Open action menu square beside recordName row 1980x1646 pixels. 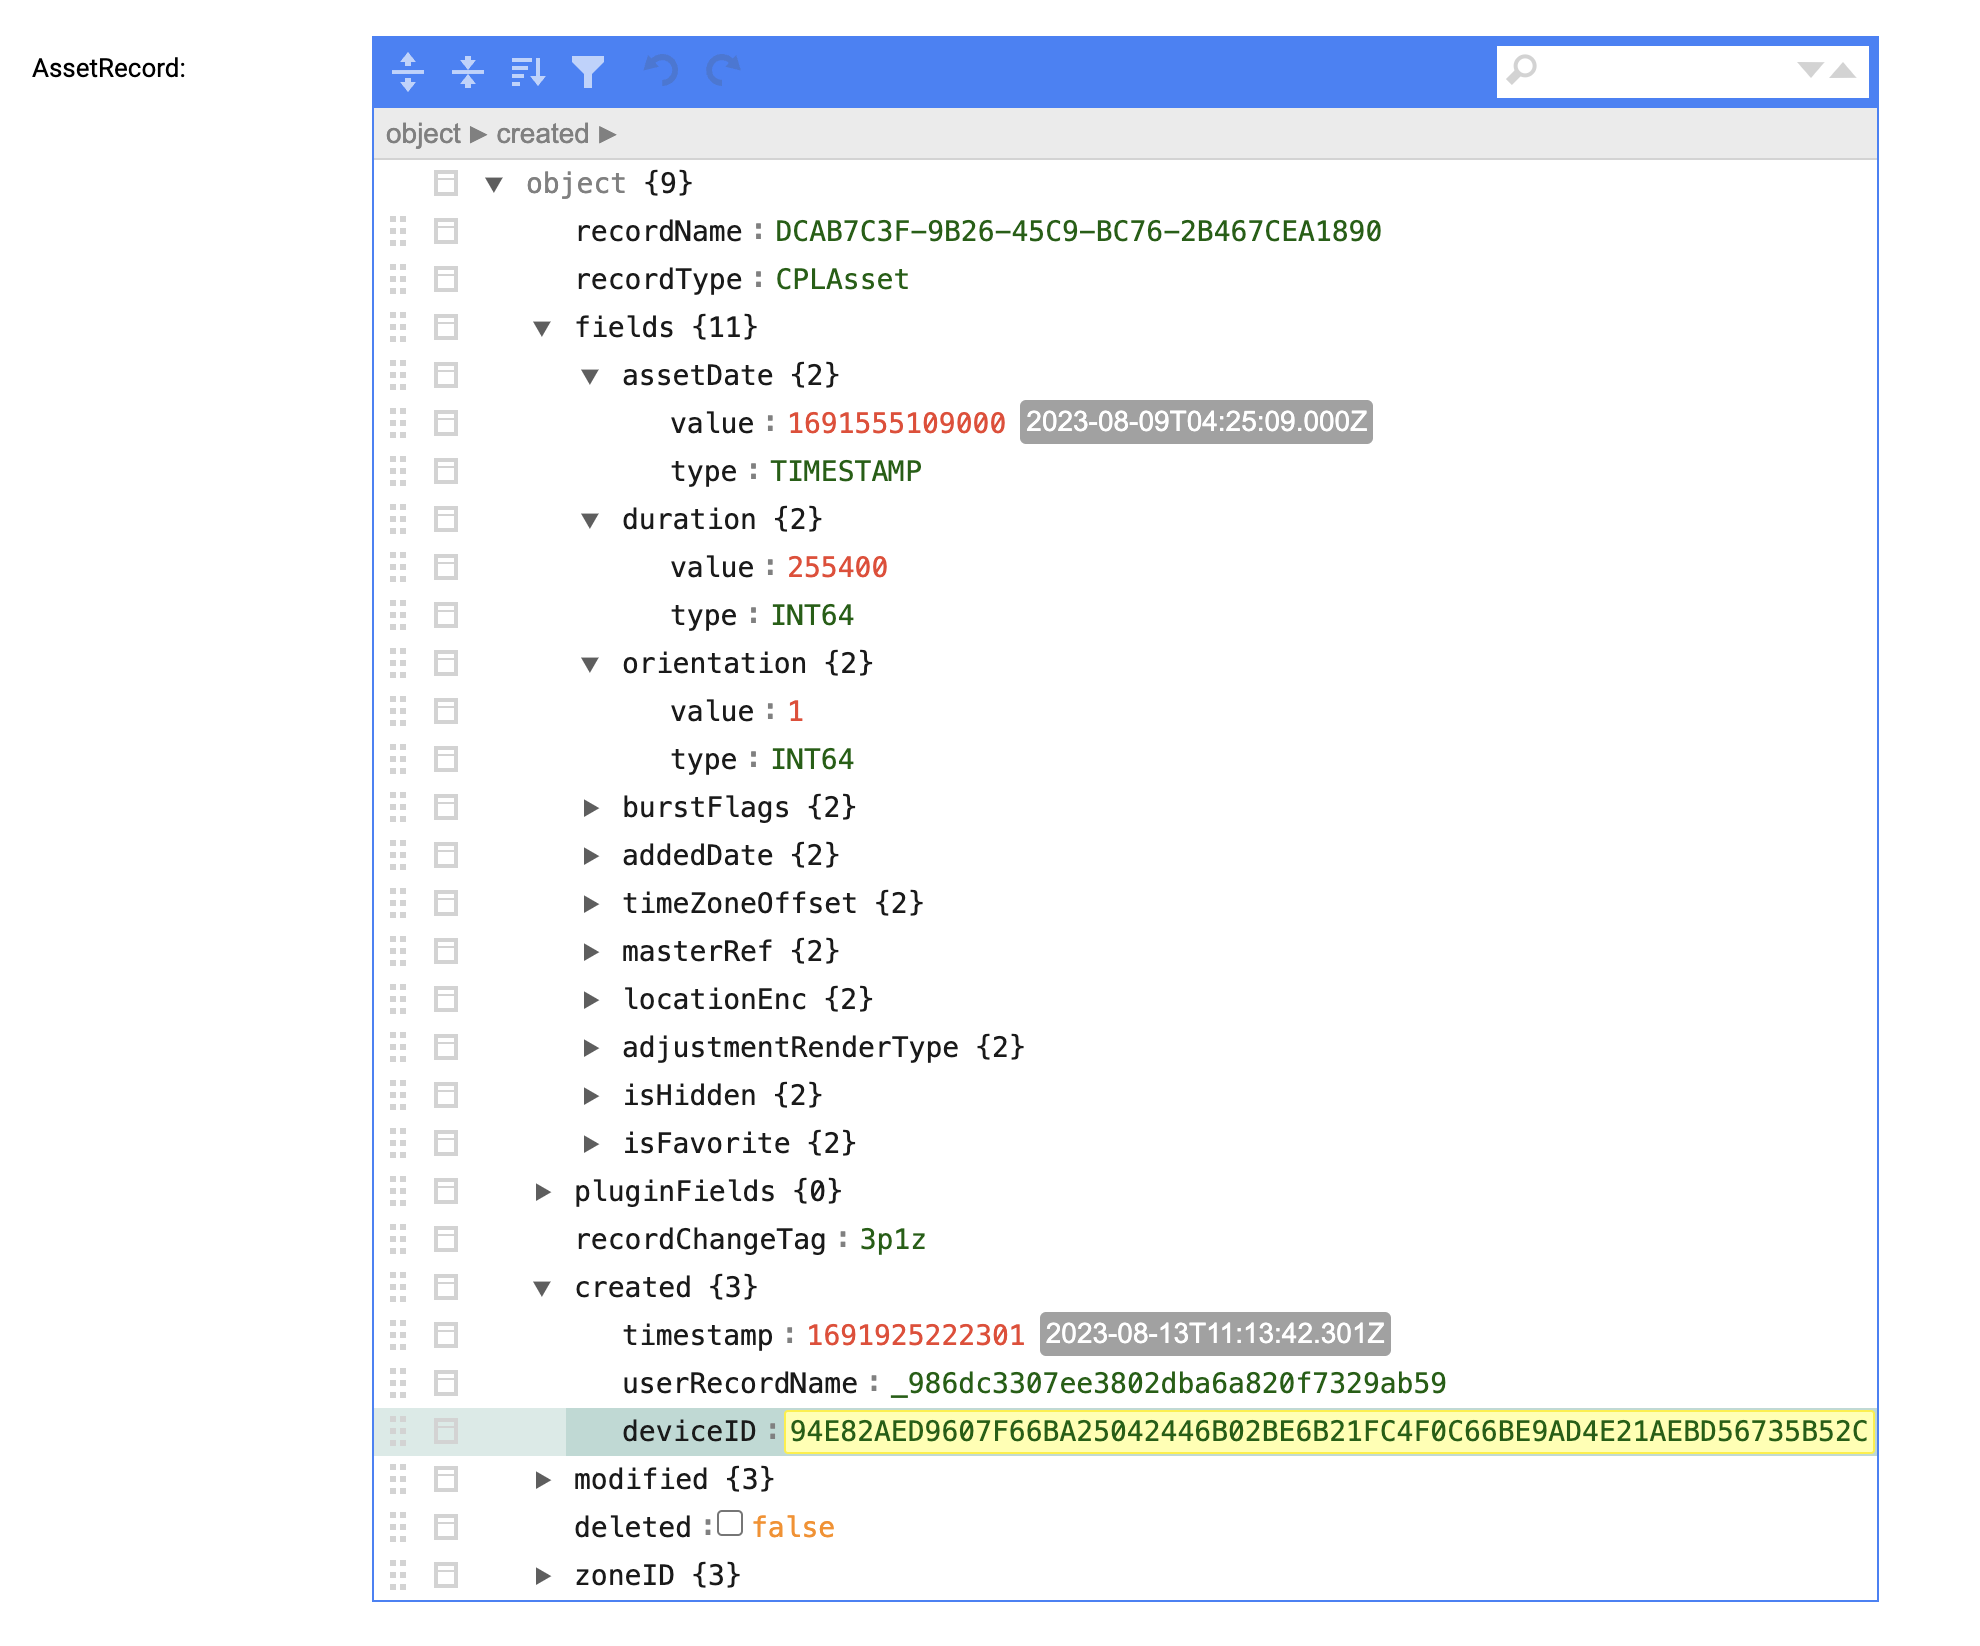coord(446,232)
